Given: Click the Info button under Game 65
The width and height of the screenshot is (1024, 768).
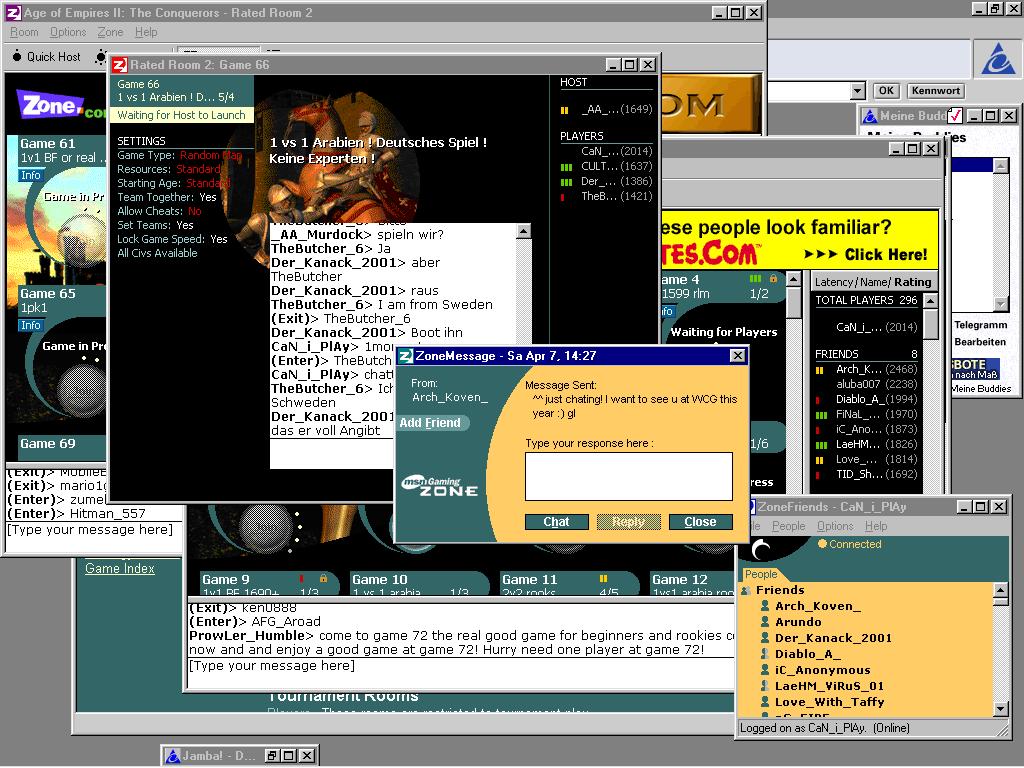Looking at the screenshot, I should [x=31, y=325].
